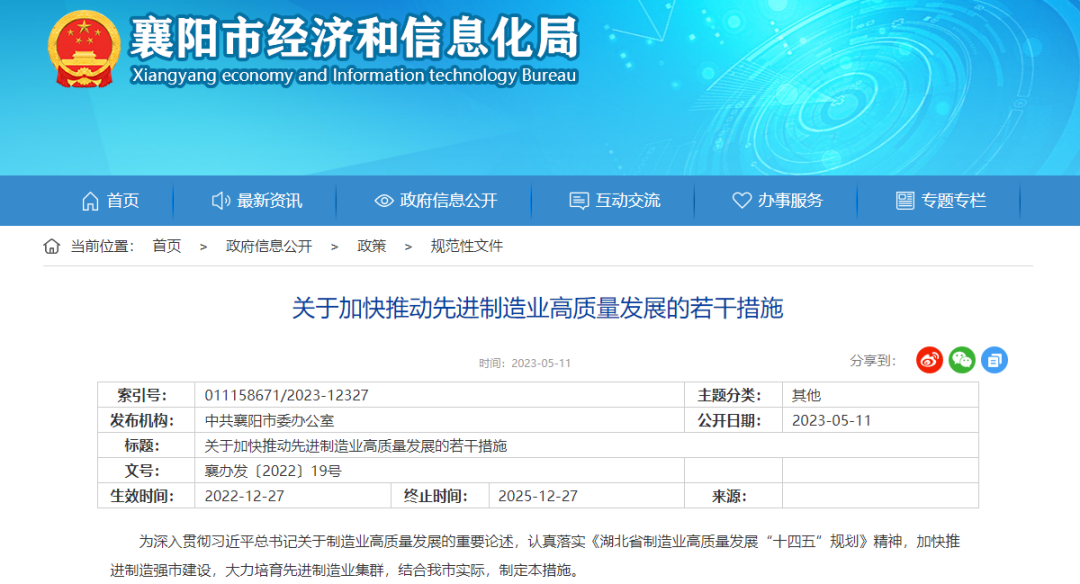Screen dimensions: 1080x584
Task: Click the 公开日期 label cell
Action: (733, 420)
